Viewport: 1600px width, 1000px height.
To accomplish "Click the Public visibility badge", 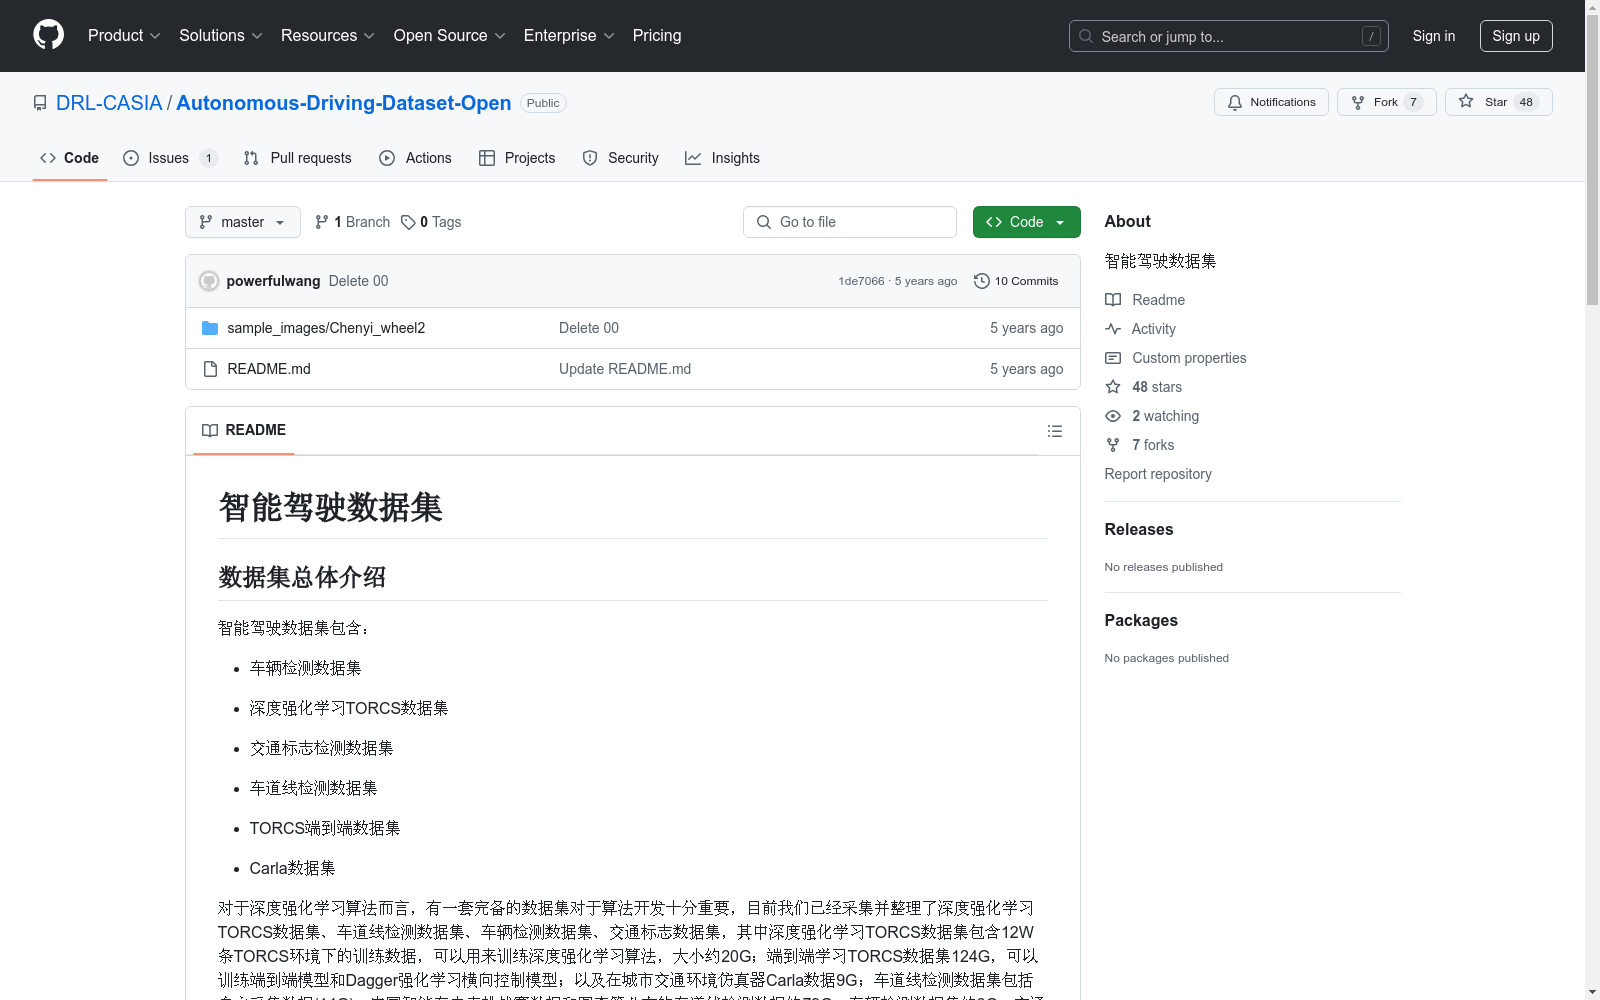I will [543, 103].
